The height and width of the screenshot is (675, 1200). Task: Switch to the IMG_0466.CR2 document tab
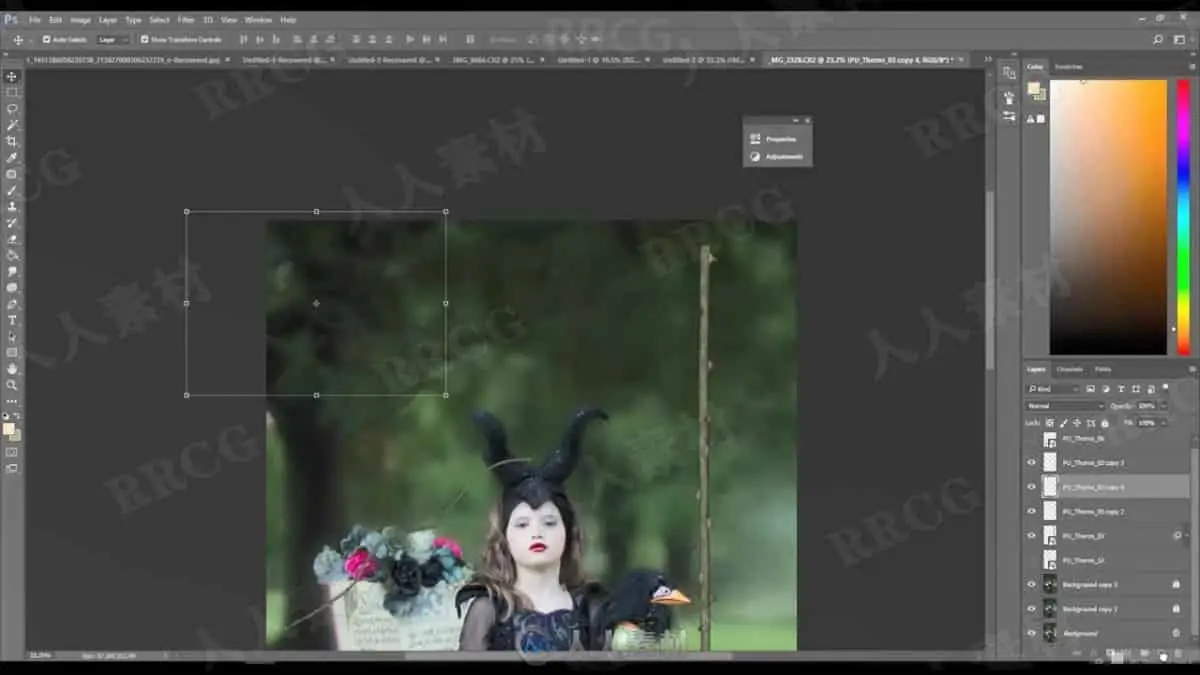pos(496,60)
